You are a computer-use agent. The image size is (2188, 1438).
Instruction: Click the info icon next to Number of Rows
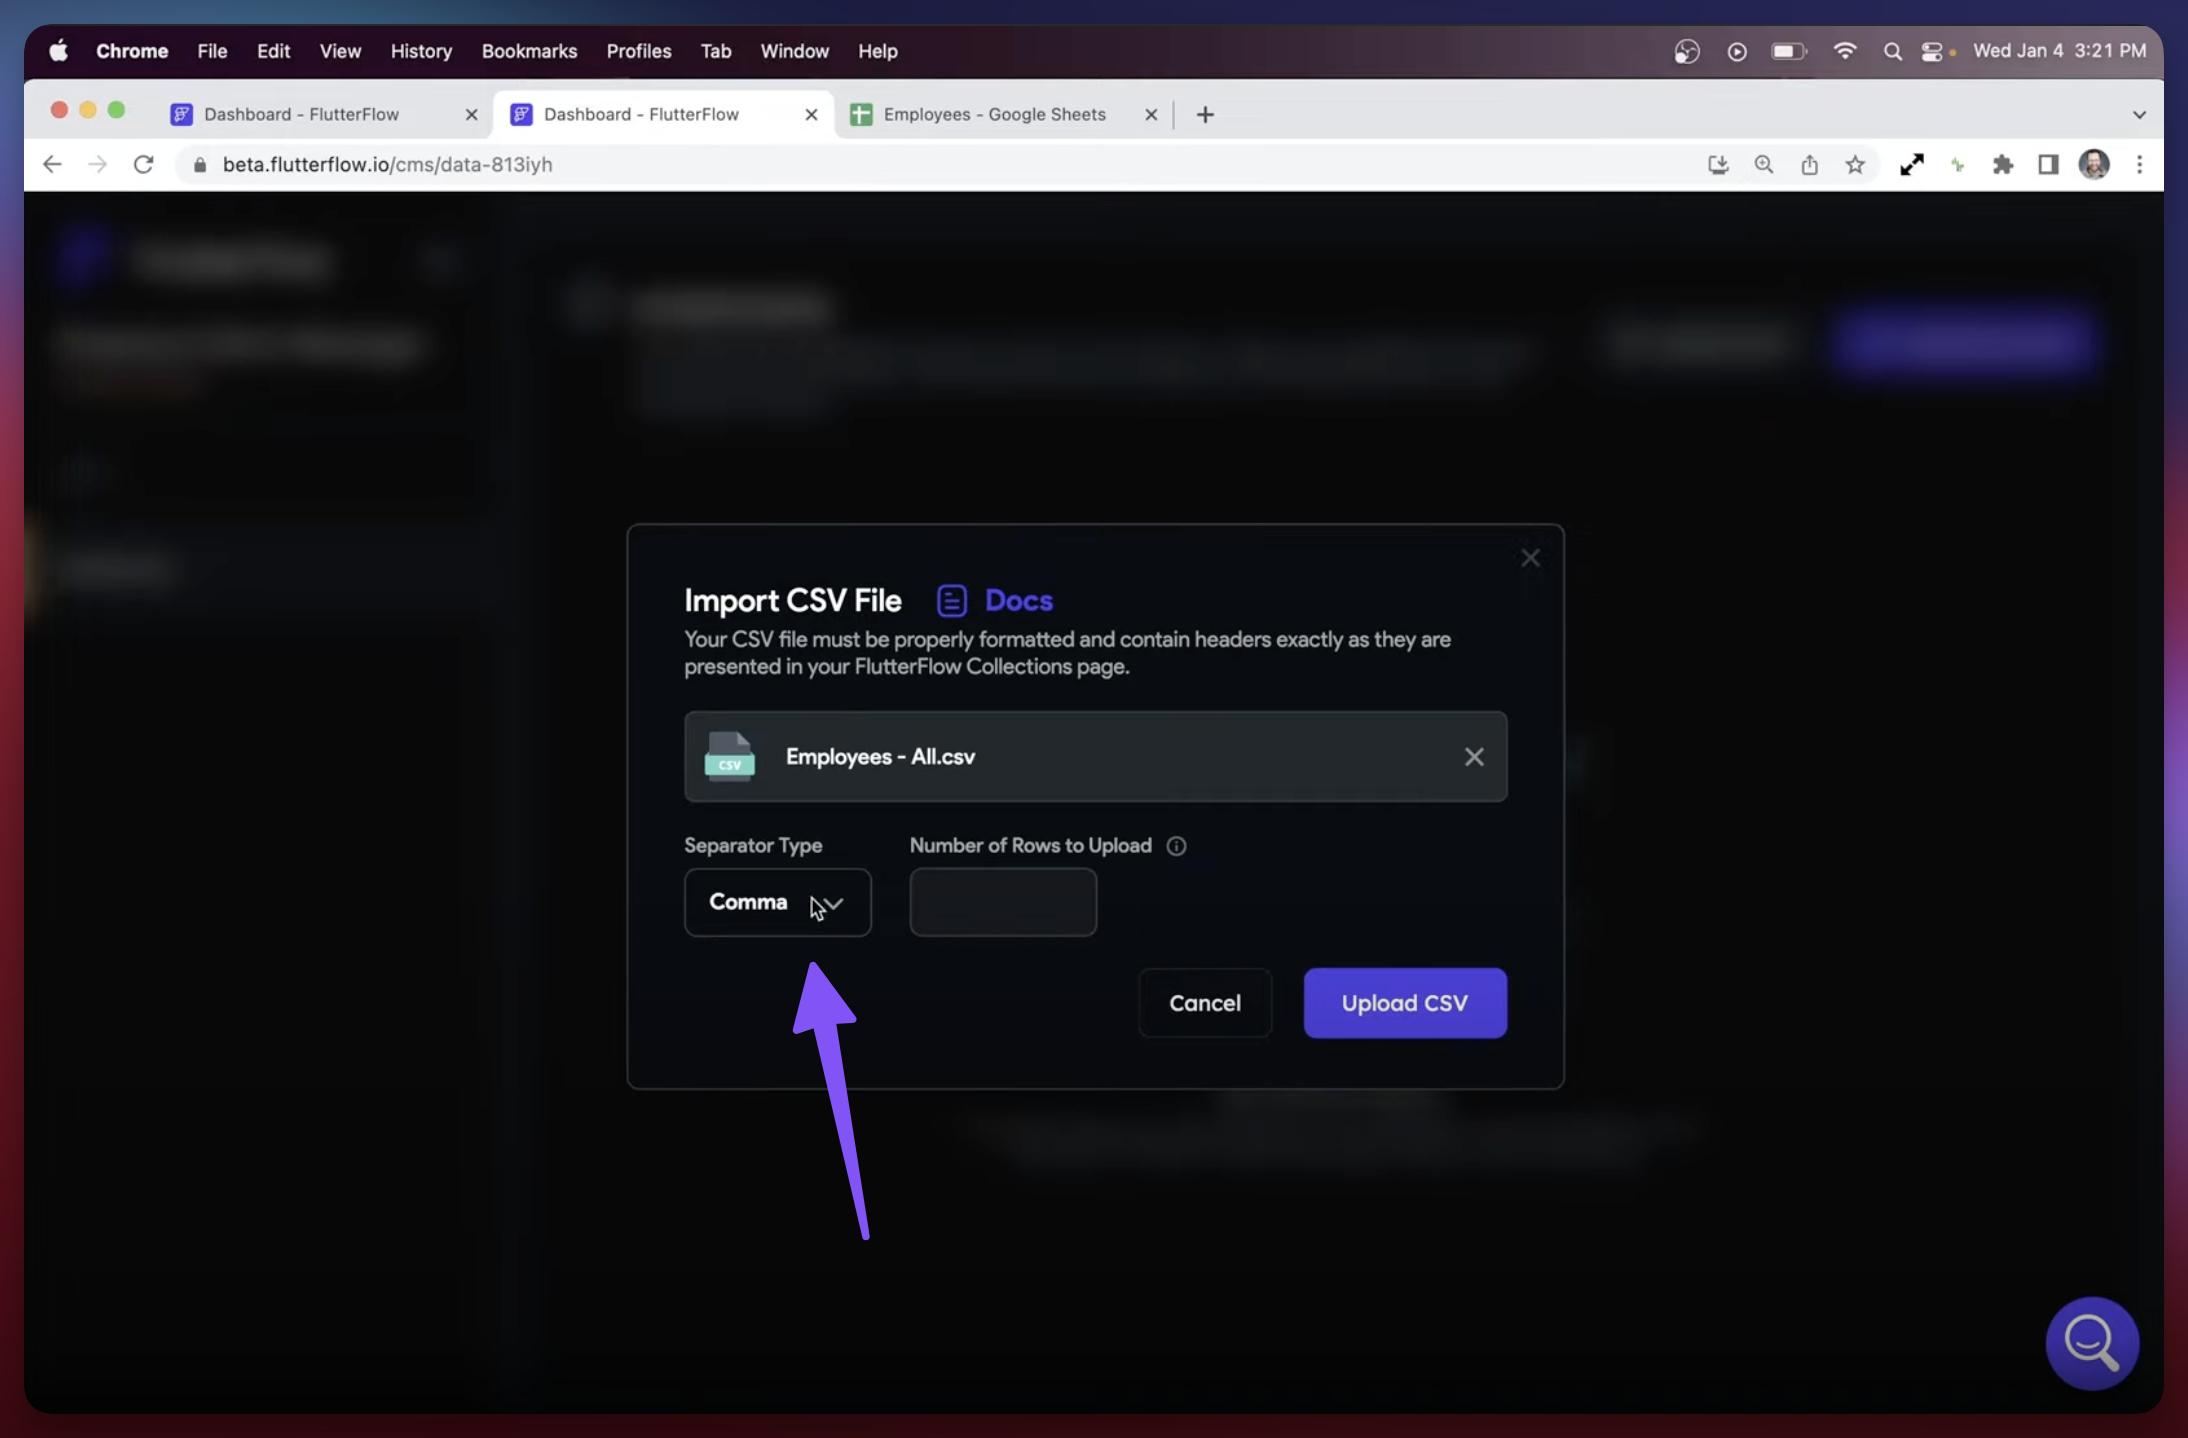click(1174, 846)
